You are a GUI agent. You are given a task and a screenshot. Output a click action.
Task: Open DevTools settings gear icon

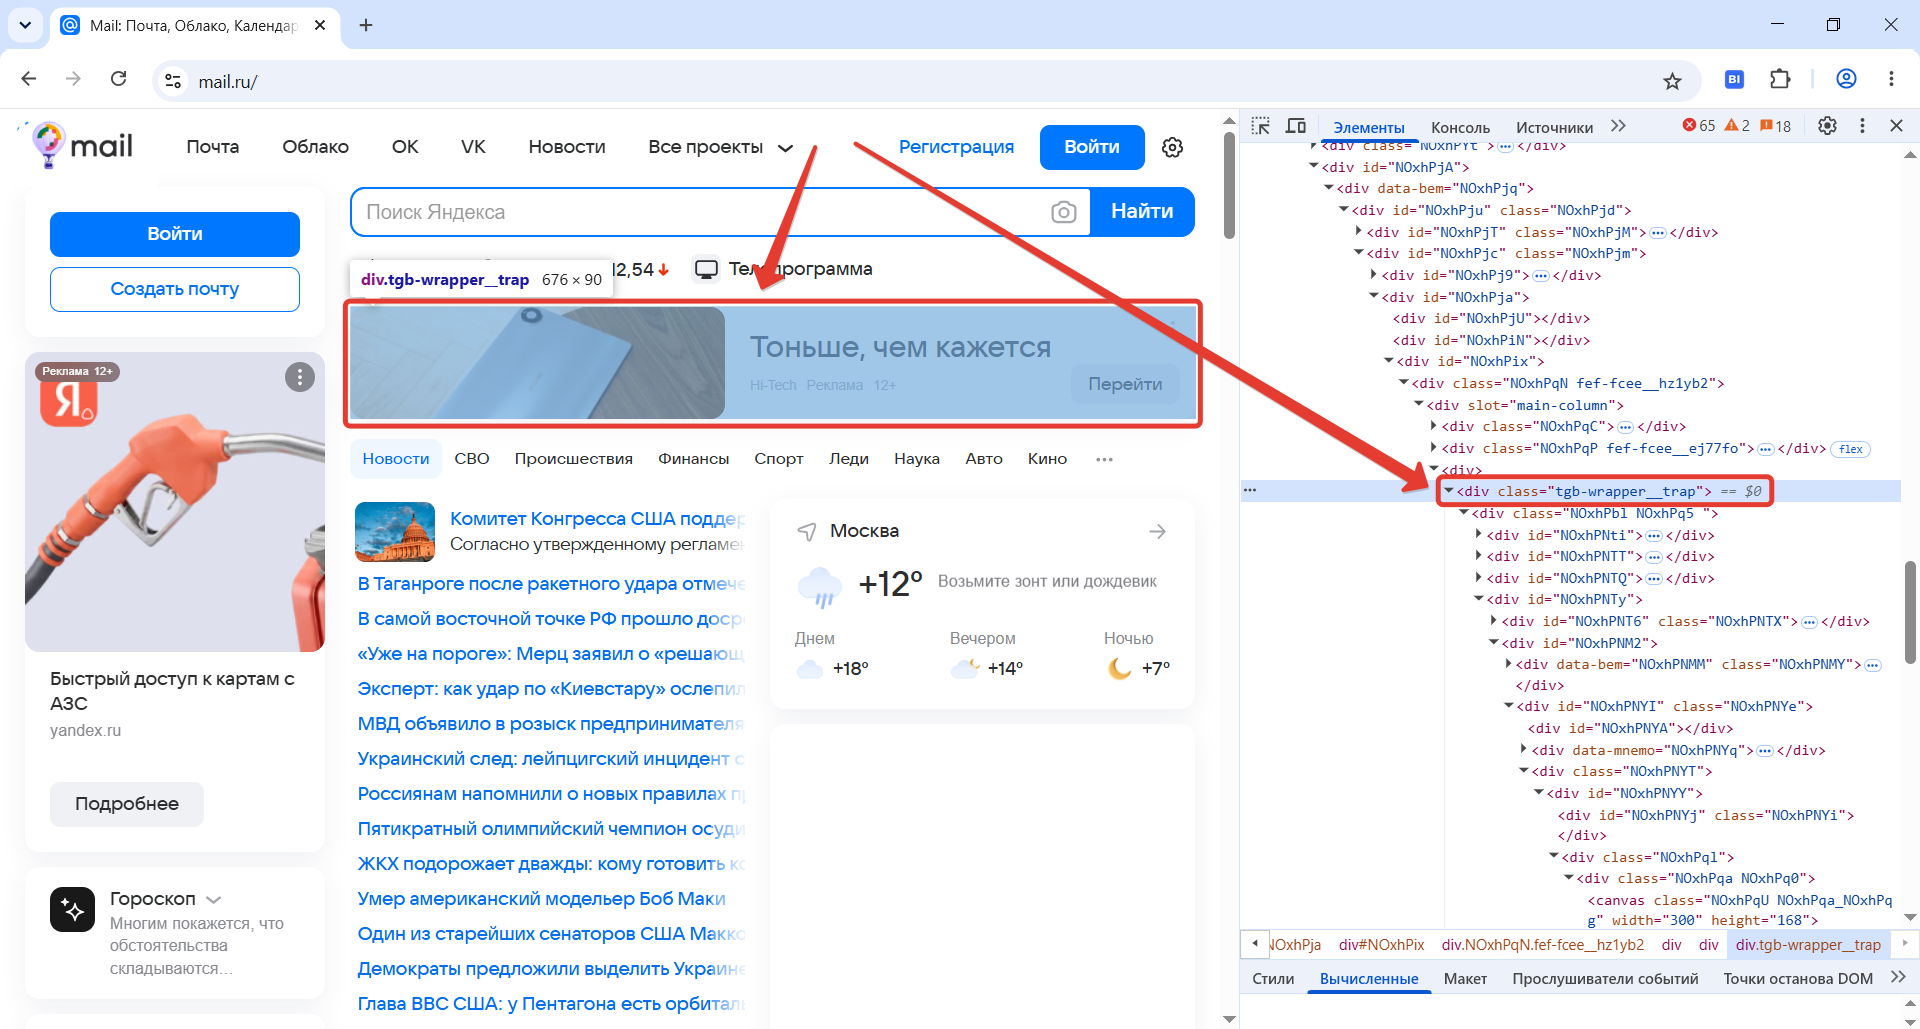tap(1827, 126)
